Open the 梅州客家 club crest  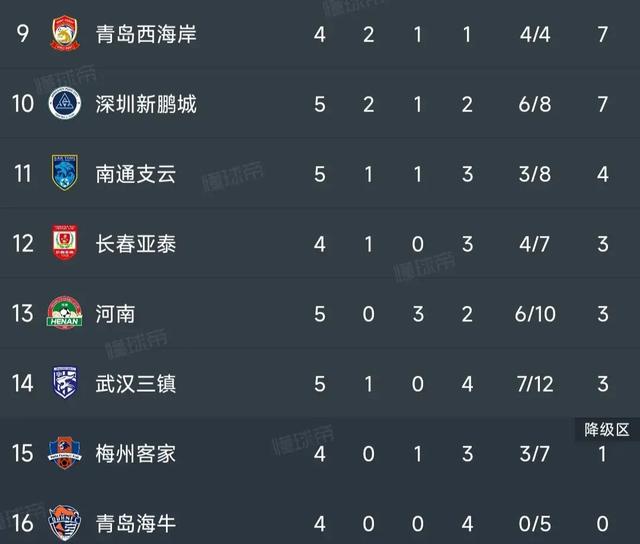(x=65, y=453)
